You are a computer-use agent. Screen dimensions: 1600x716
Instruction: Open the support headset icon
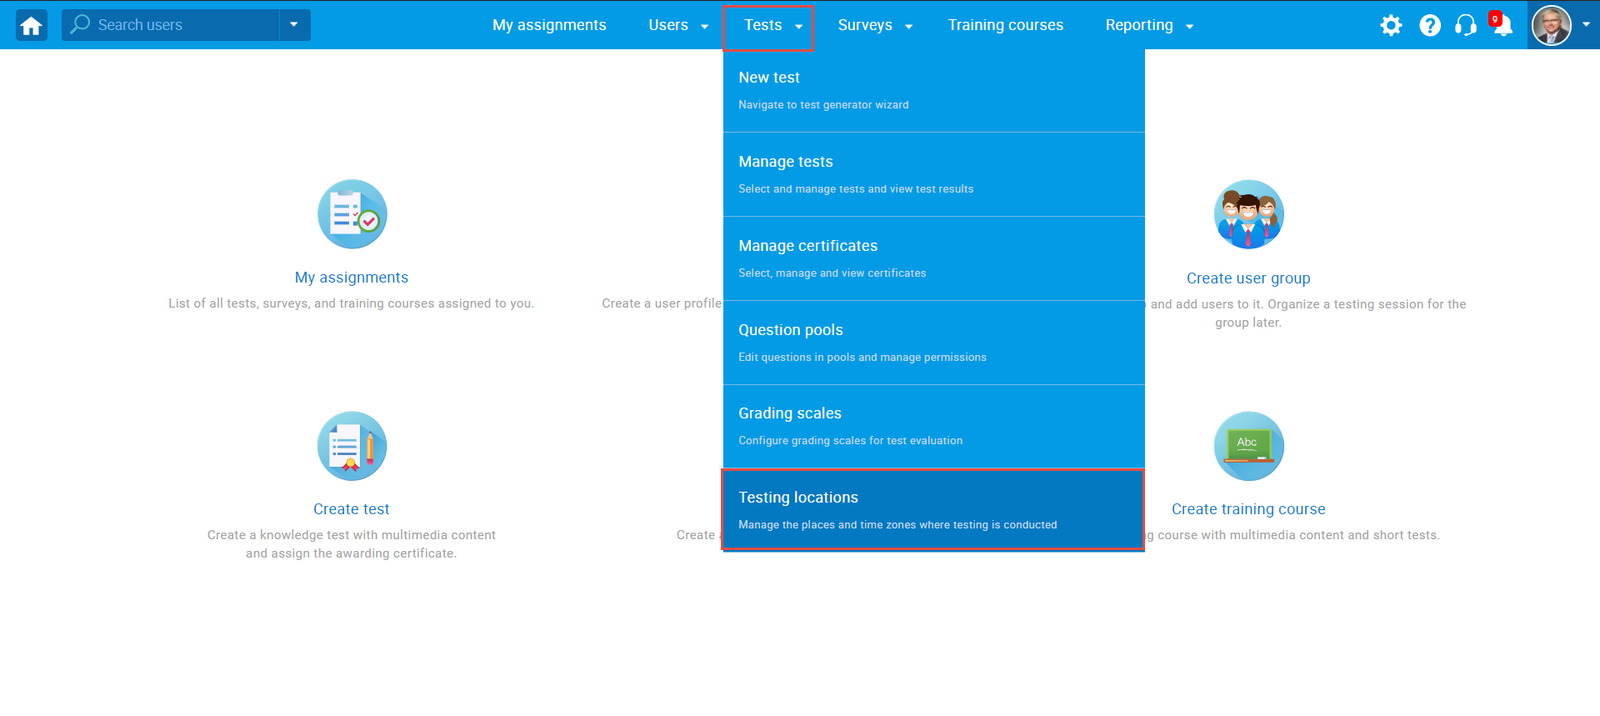click(1466, 25)
